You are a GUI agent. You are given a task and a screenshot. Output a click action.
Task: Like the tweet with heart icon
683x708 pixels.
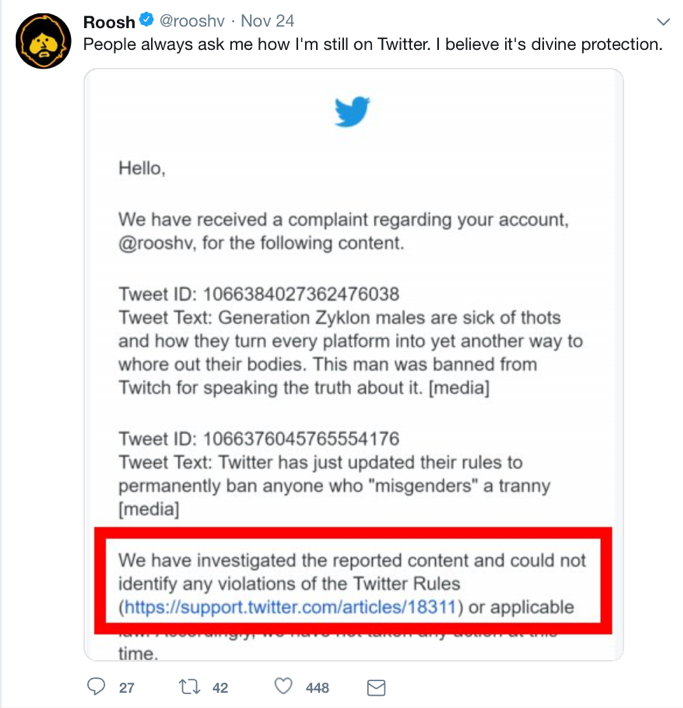(x=283, y=687)
